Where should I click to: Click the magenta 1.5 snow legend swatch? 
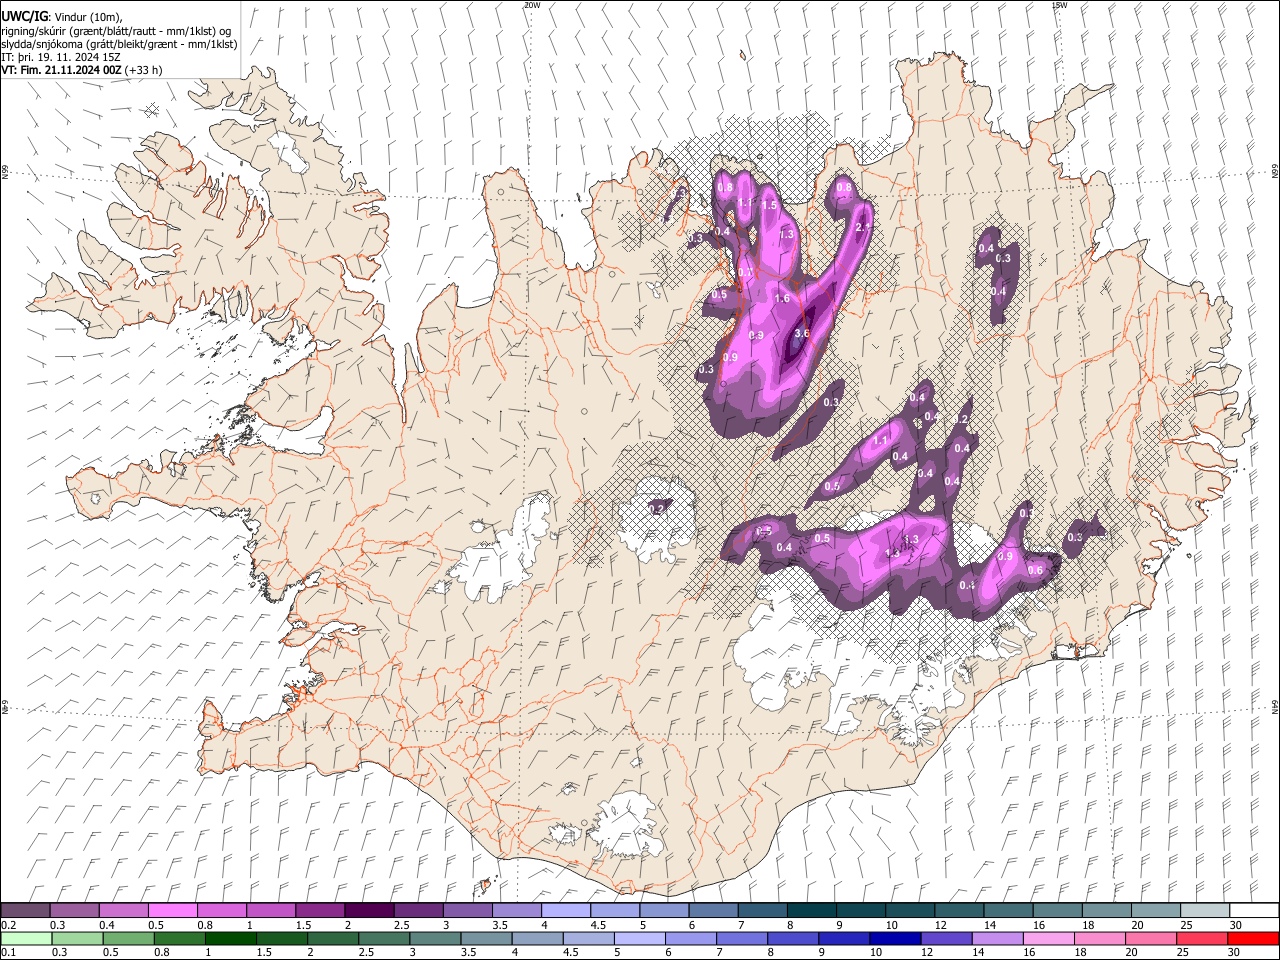click(319, 910)
